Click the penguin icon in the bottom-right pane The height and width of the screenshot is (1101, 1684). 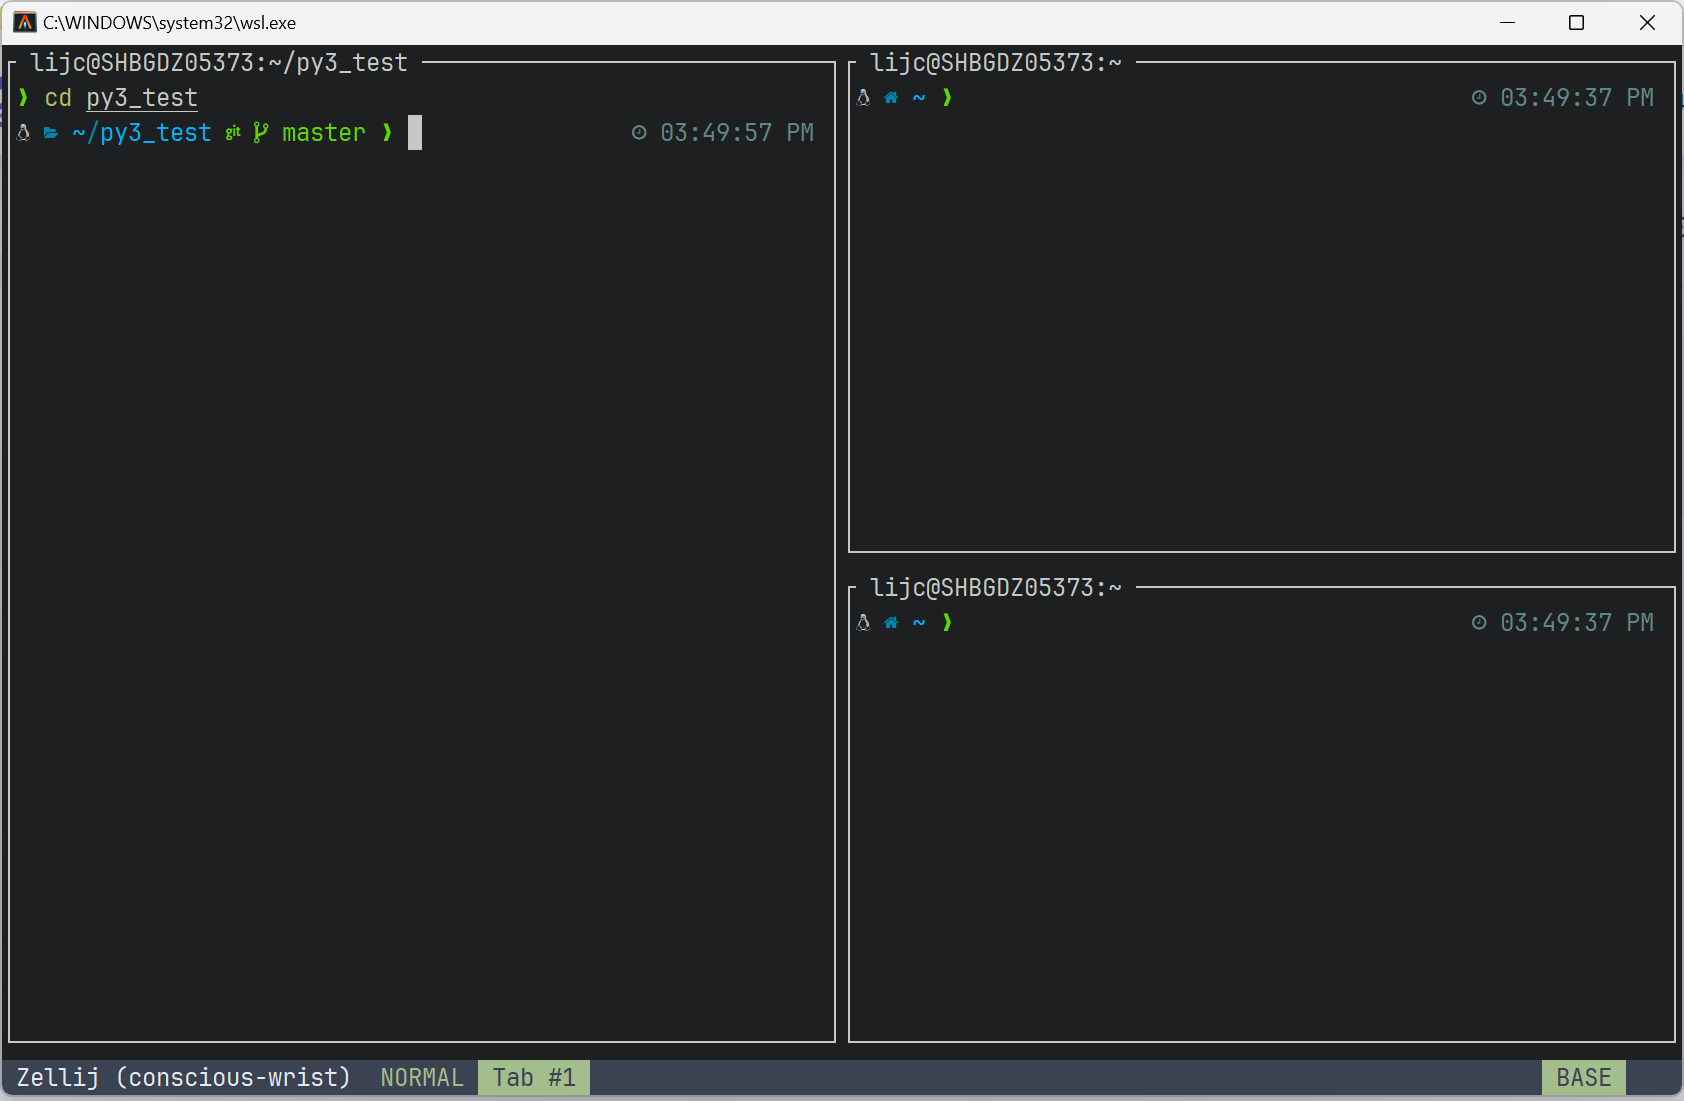click(x=864, y=623)
